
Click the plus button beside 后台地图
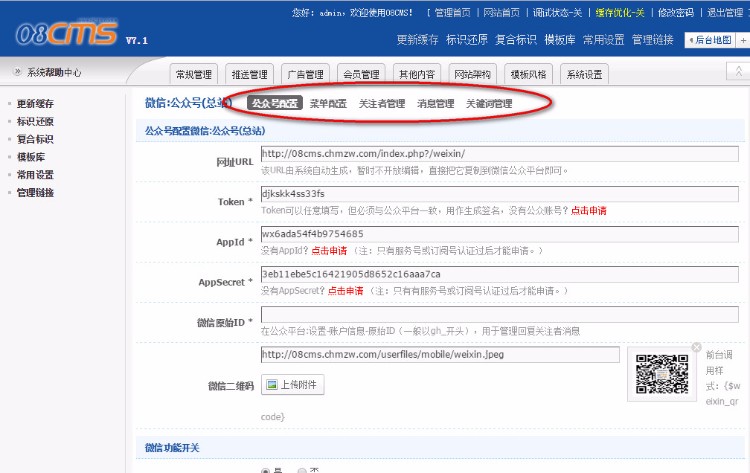pos(743,41)
